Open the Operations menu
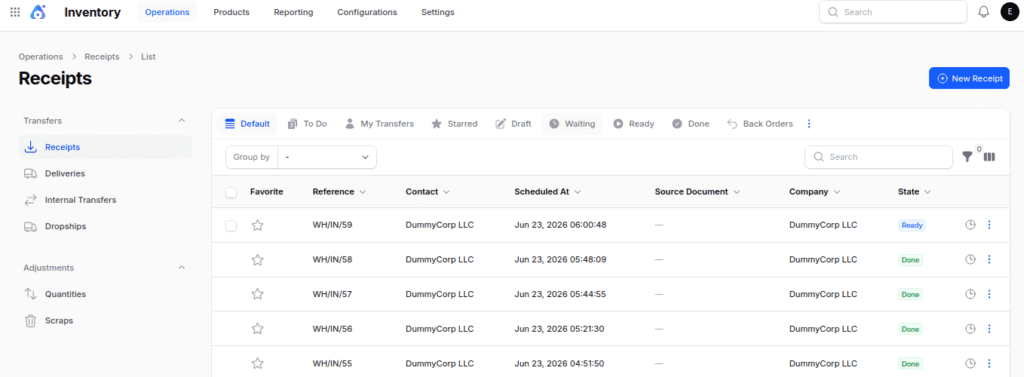 click(x=167, y=12)
